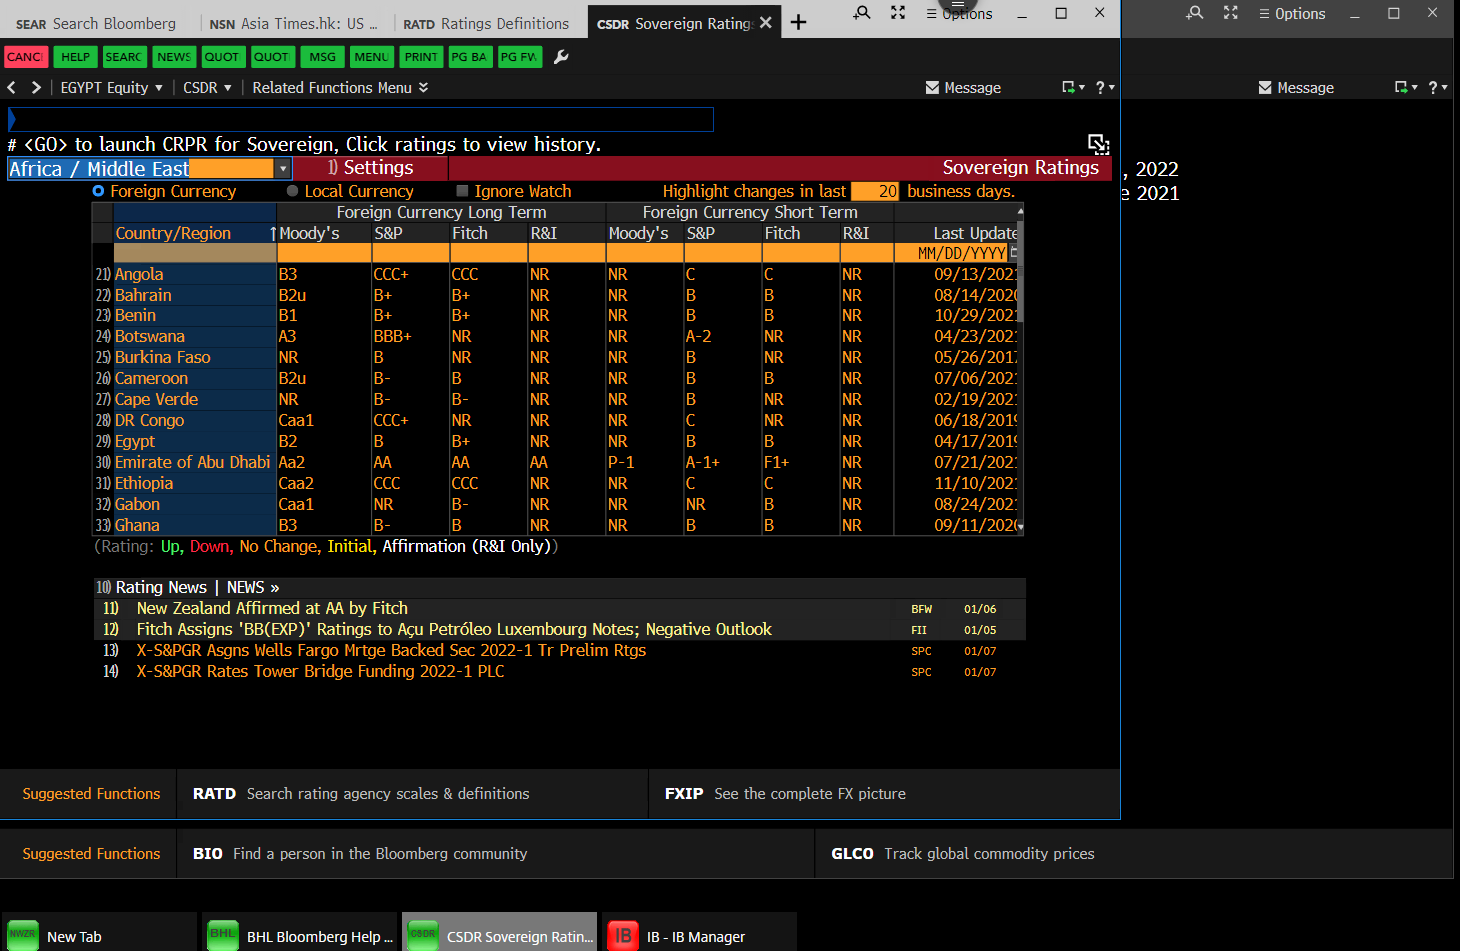Add a new tab with plus icon
This screenshot has height=951, width=1460.
click(798, 23)
